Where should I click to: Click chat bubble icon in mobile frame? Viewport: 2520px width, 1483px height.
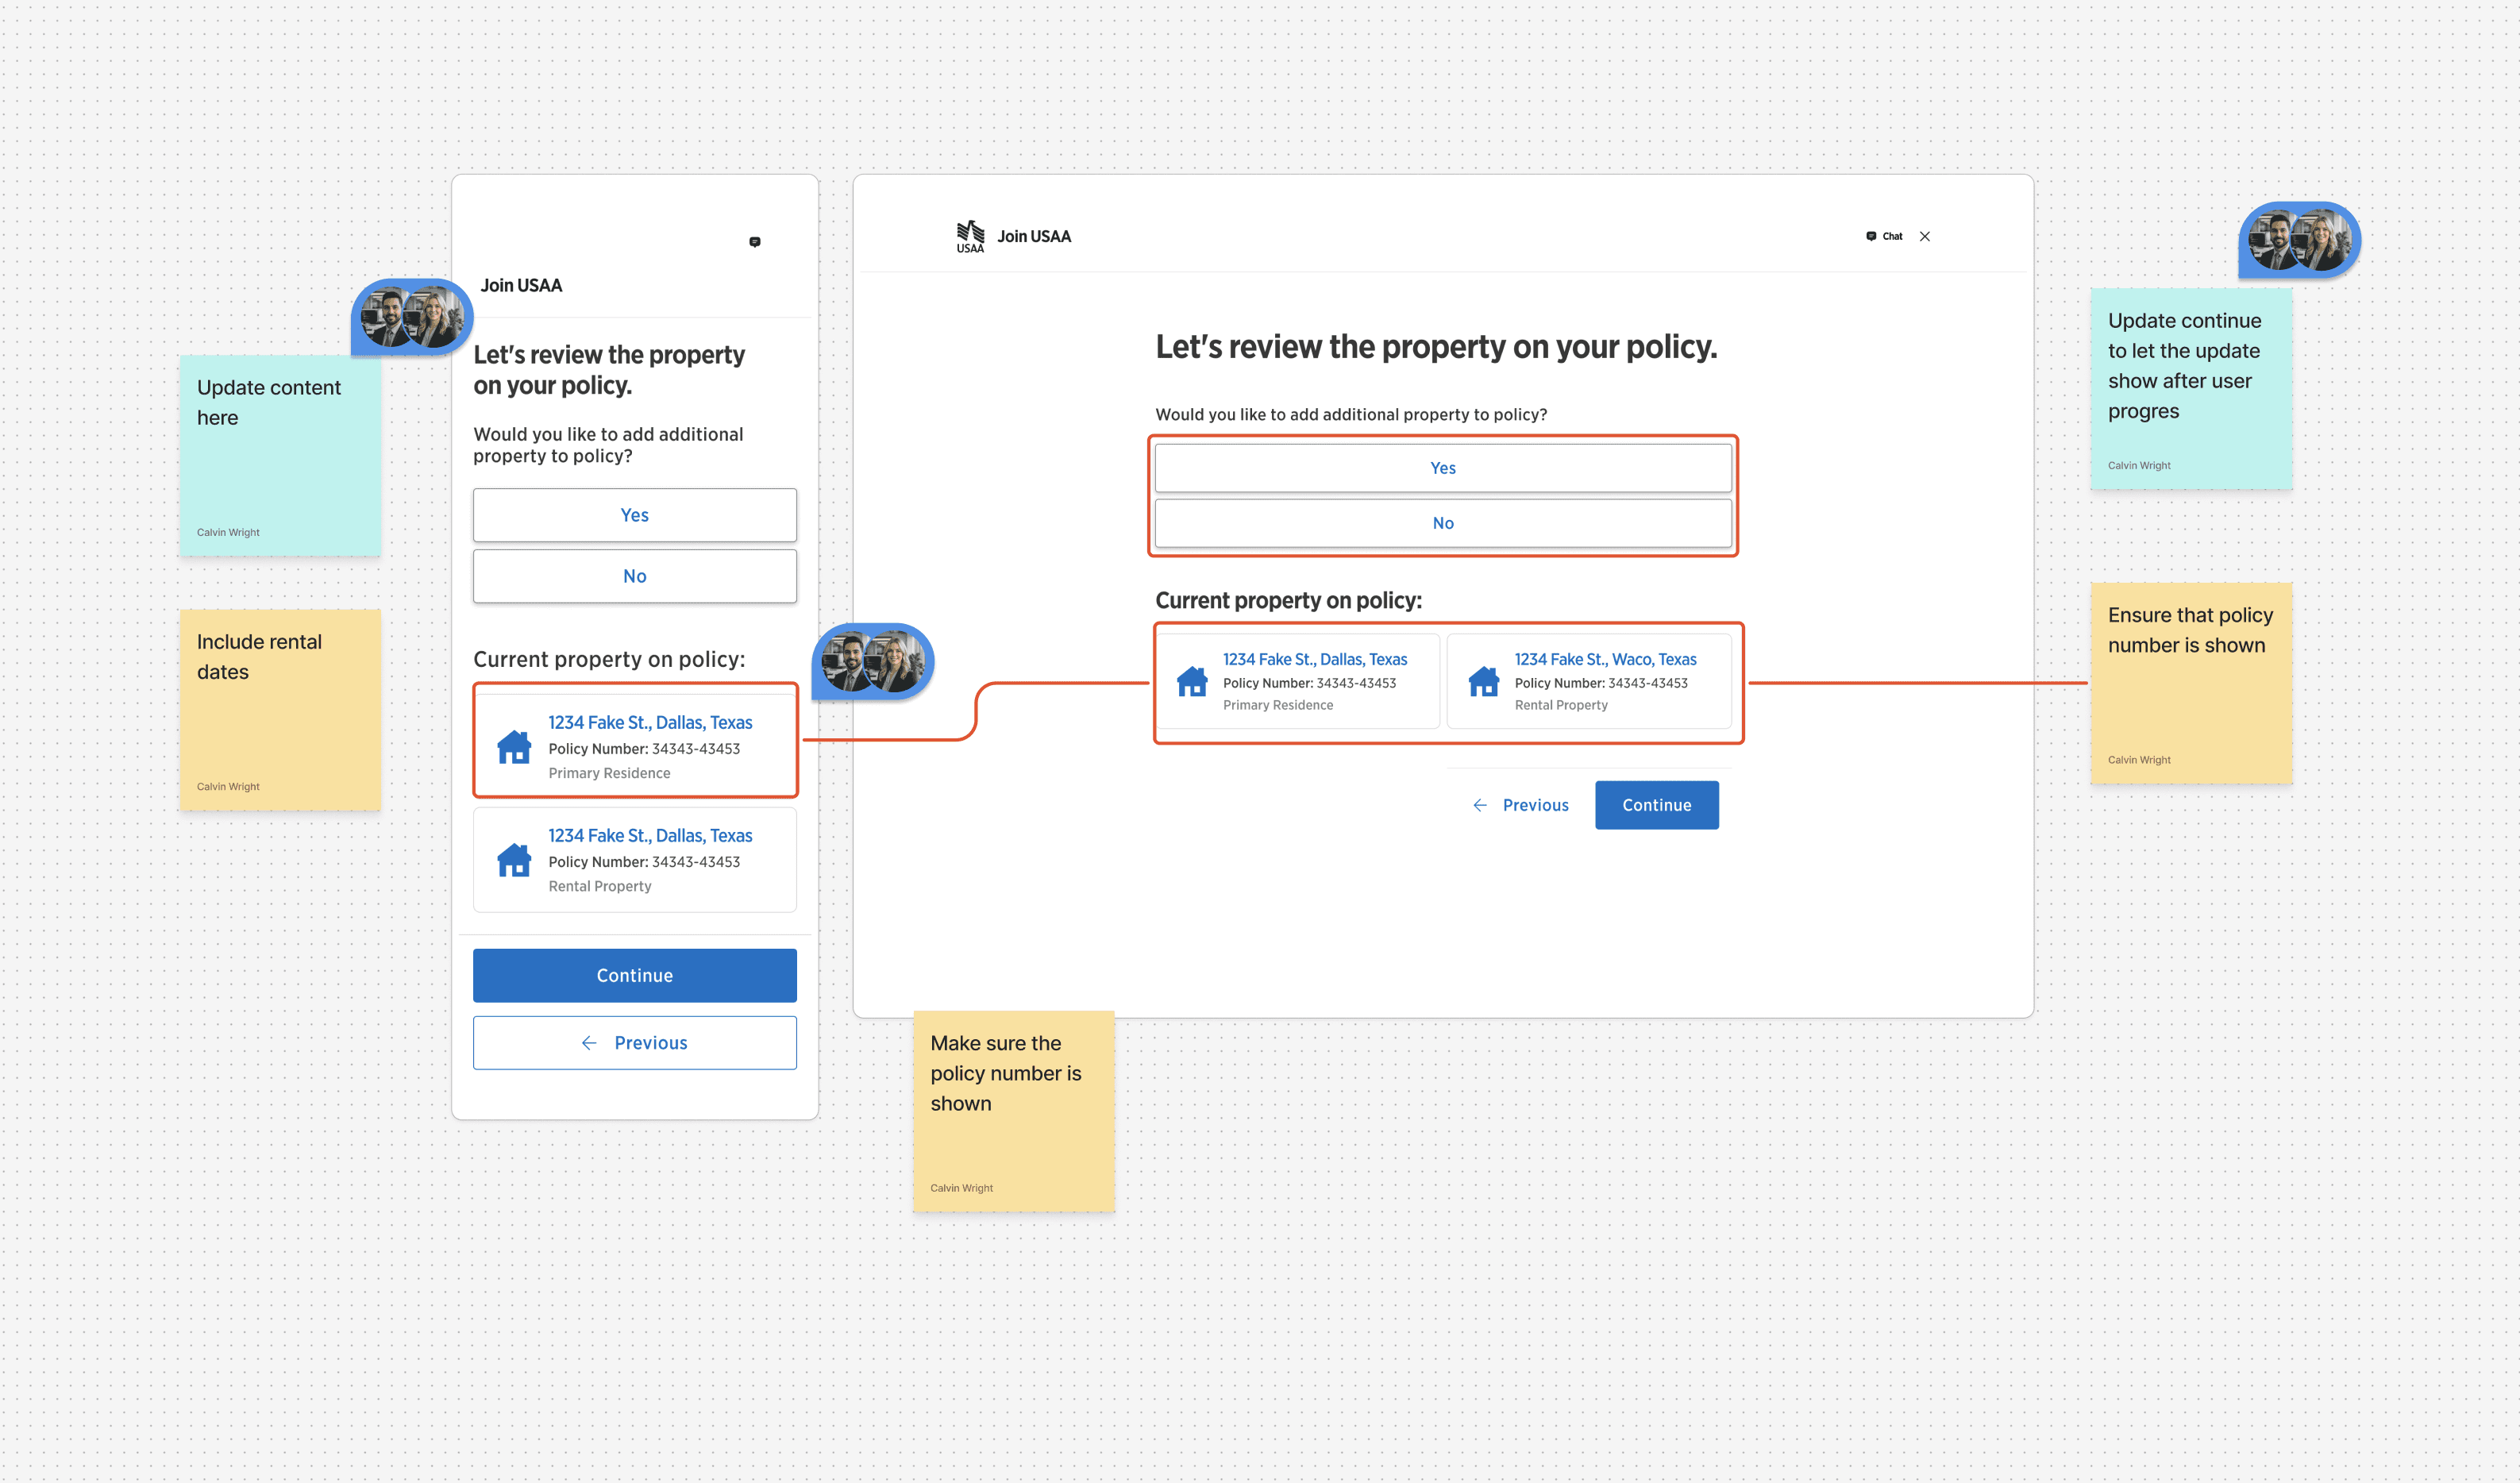(755, 242)
